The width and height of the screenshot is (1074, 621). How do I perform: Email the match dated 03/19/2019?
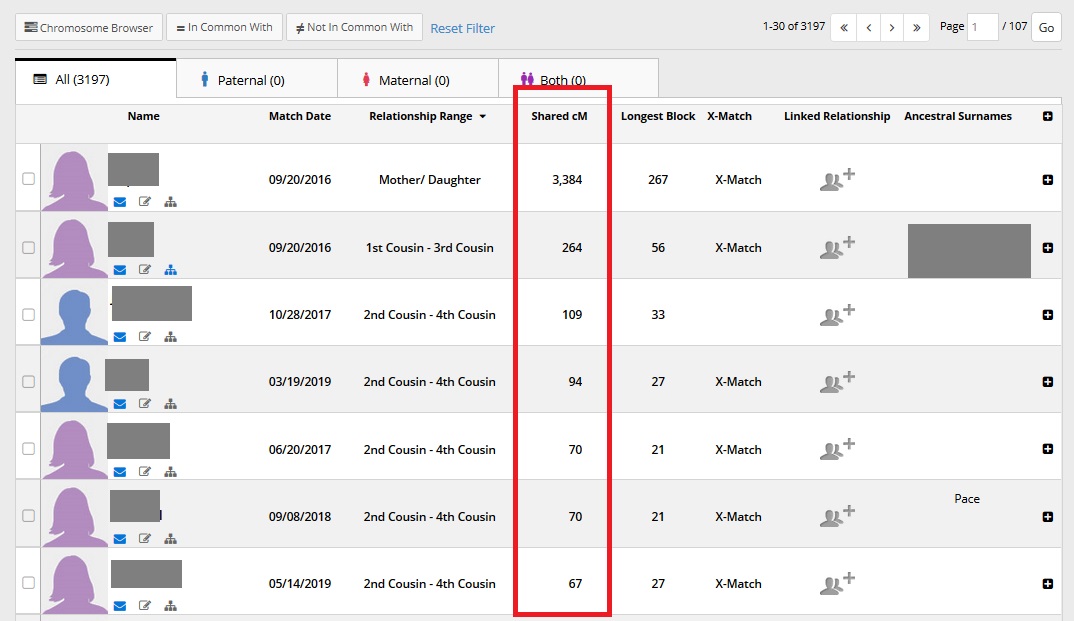tap(120, 404)
